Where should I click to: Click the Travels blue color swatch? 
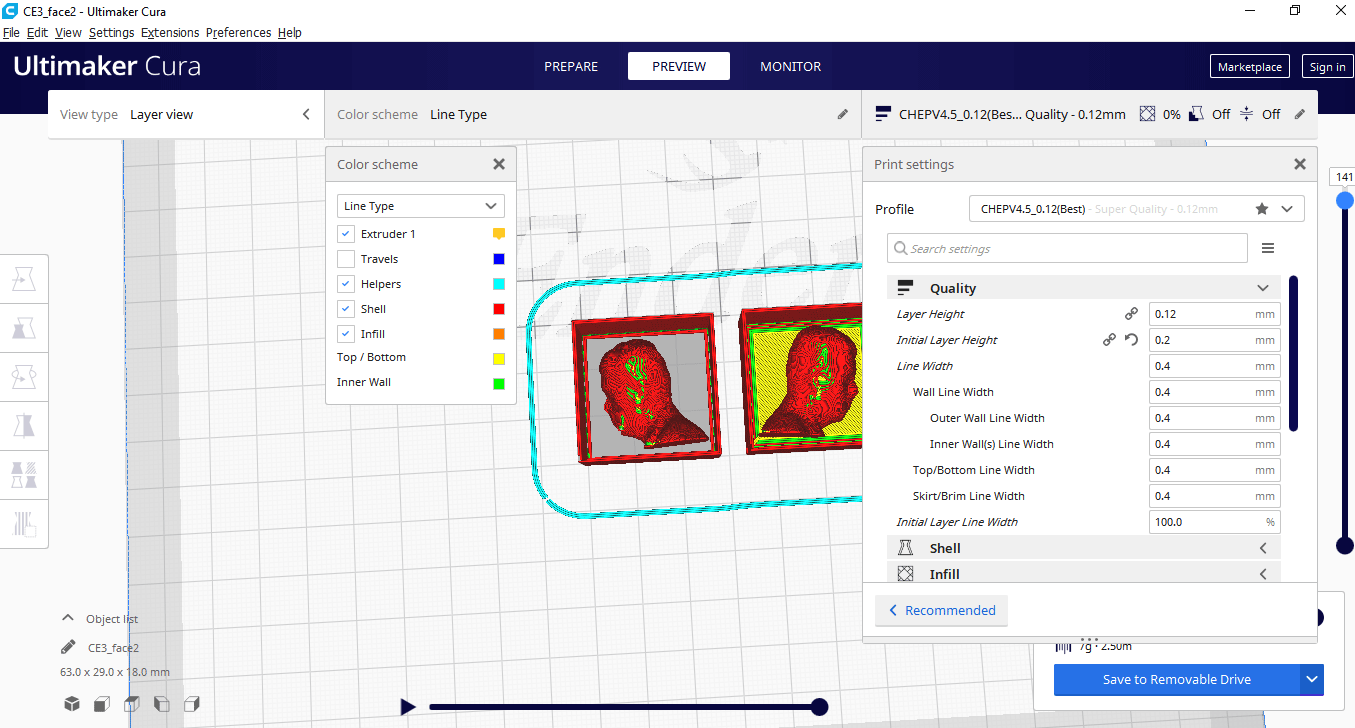tap(499, 259)
